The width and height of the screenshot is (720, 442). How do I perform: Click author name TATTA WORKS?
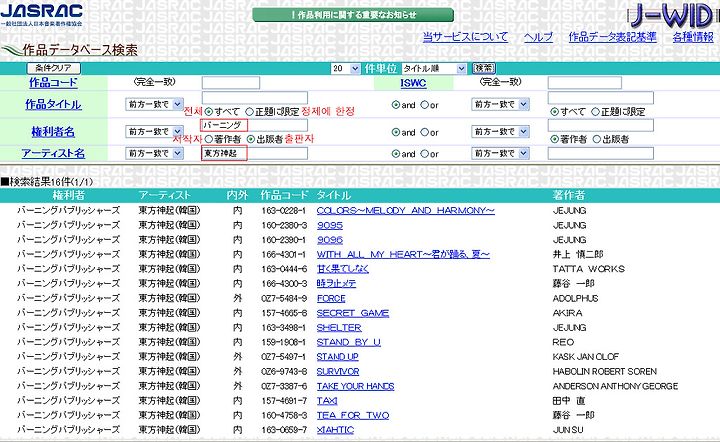coord(589,269)
